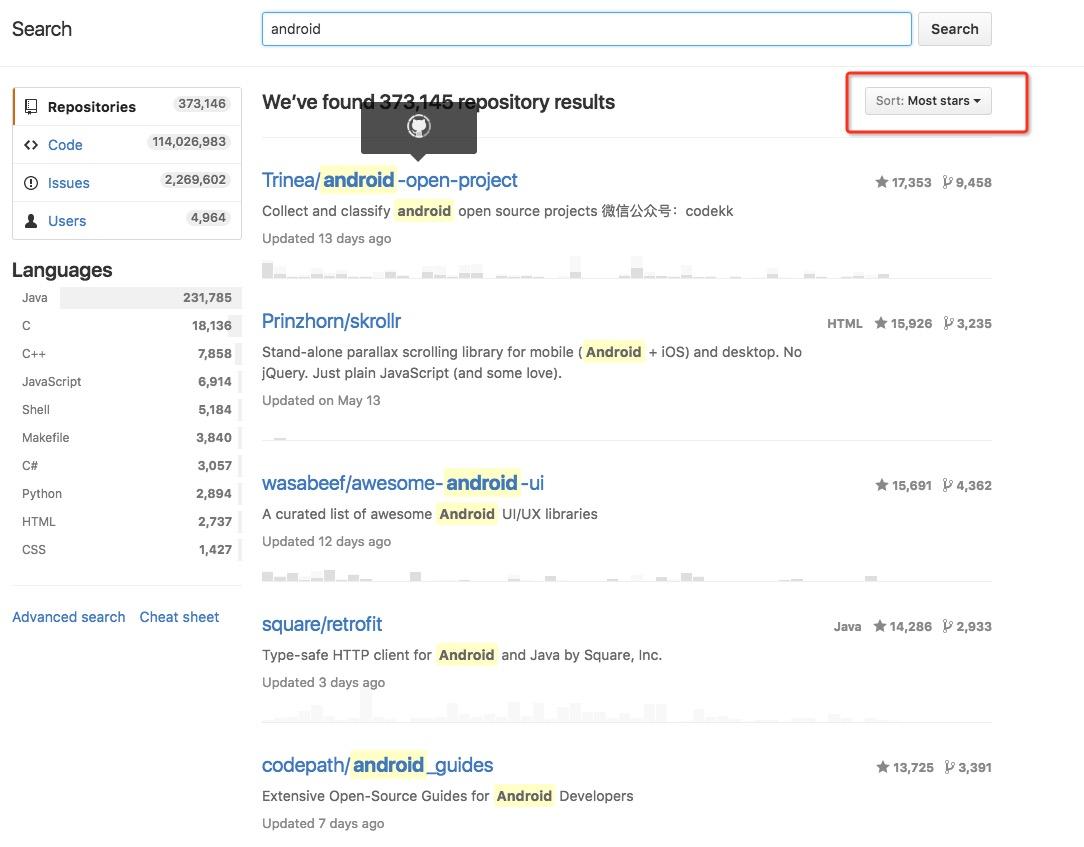Click the 15,926 stars count
Viewport: 1084px width, 847px height.
click(911, 324)
